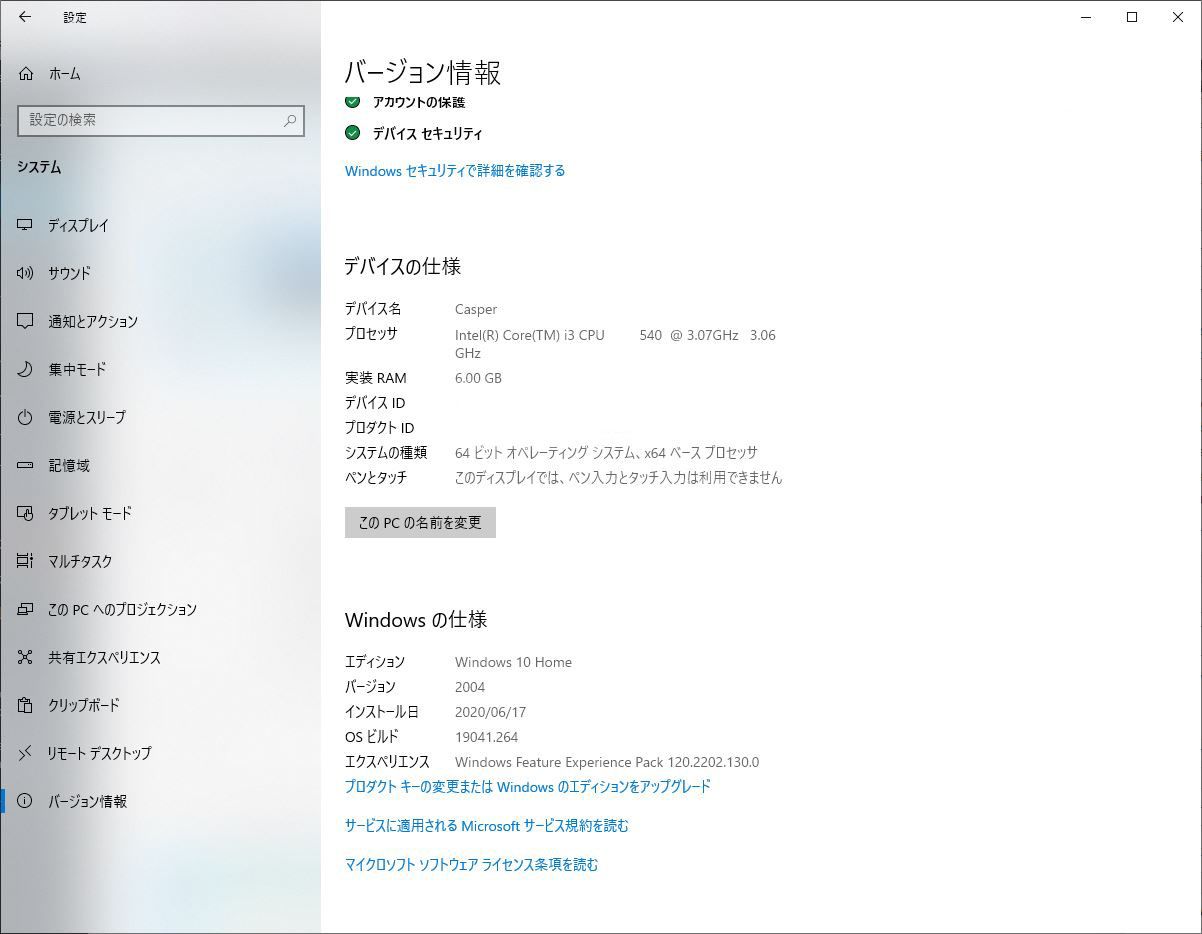This screenshot has width=1202, height=934.
Task: Click the Home house icon
Action: pyautogui.click(x=26, y=73)
